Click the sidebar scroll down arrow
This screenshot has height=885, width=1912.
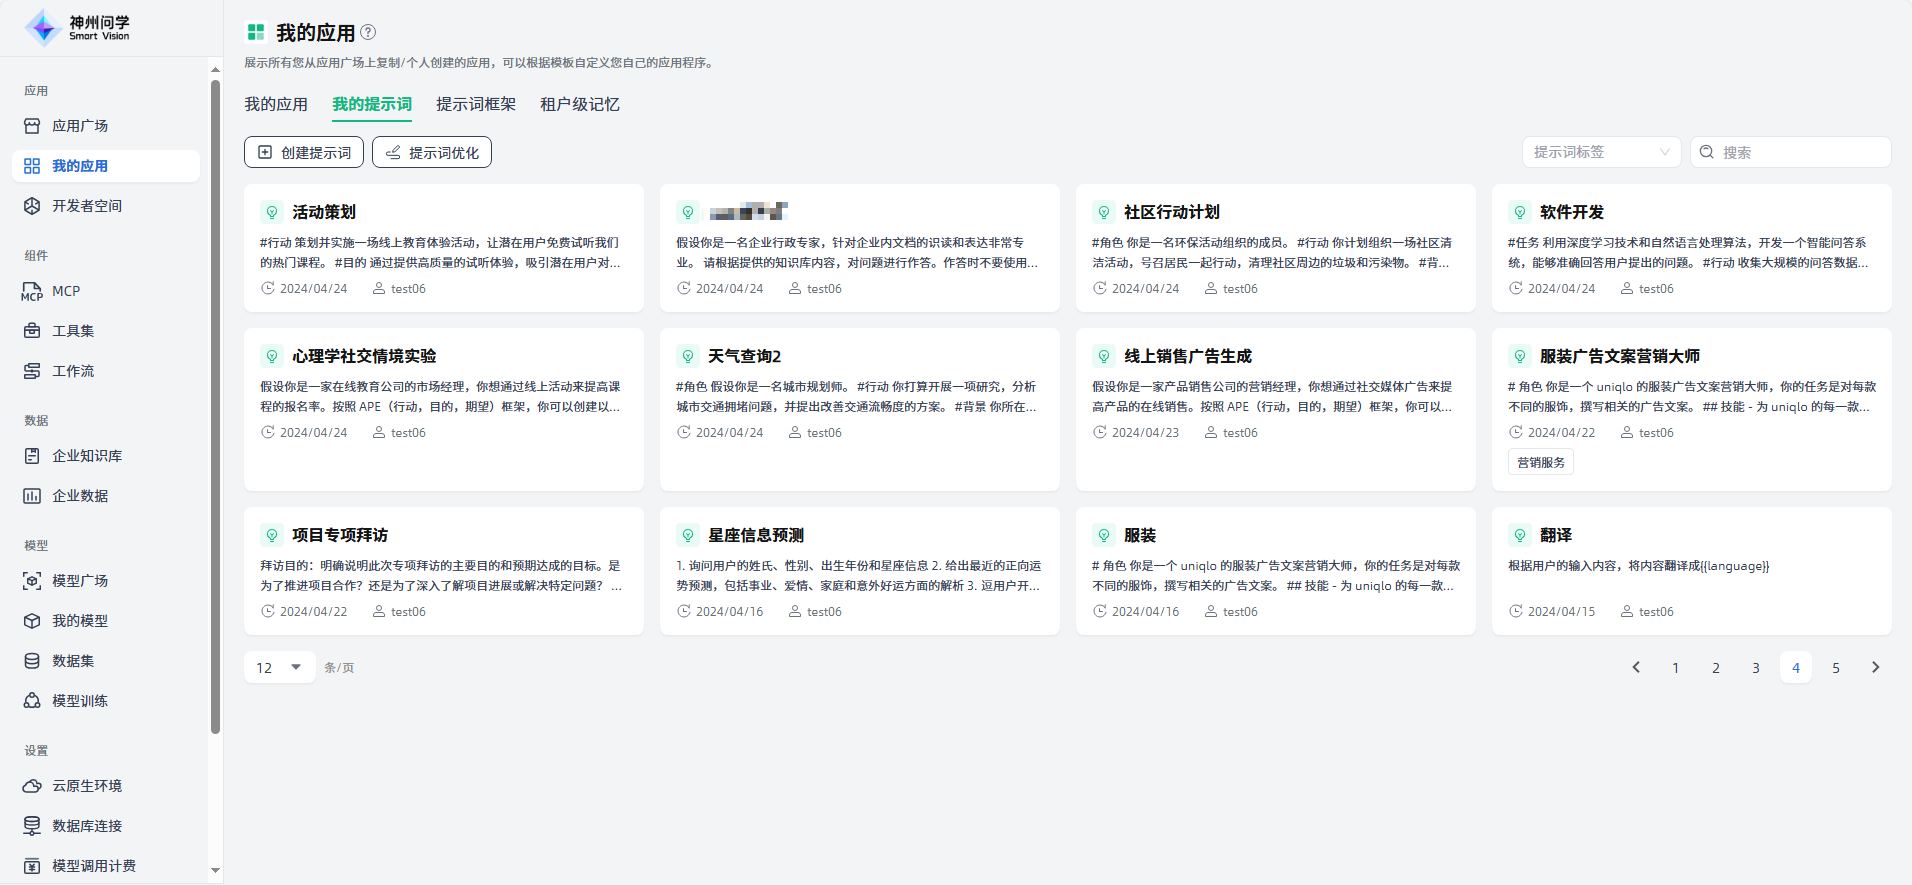click(215, 870)
